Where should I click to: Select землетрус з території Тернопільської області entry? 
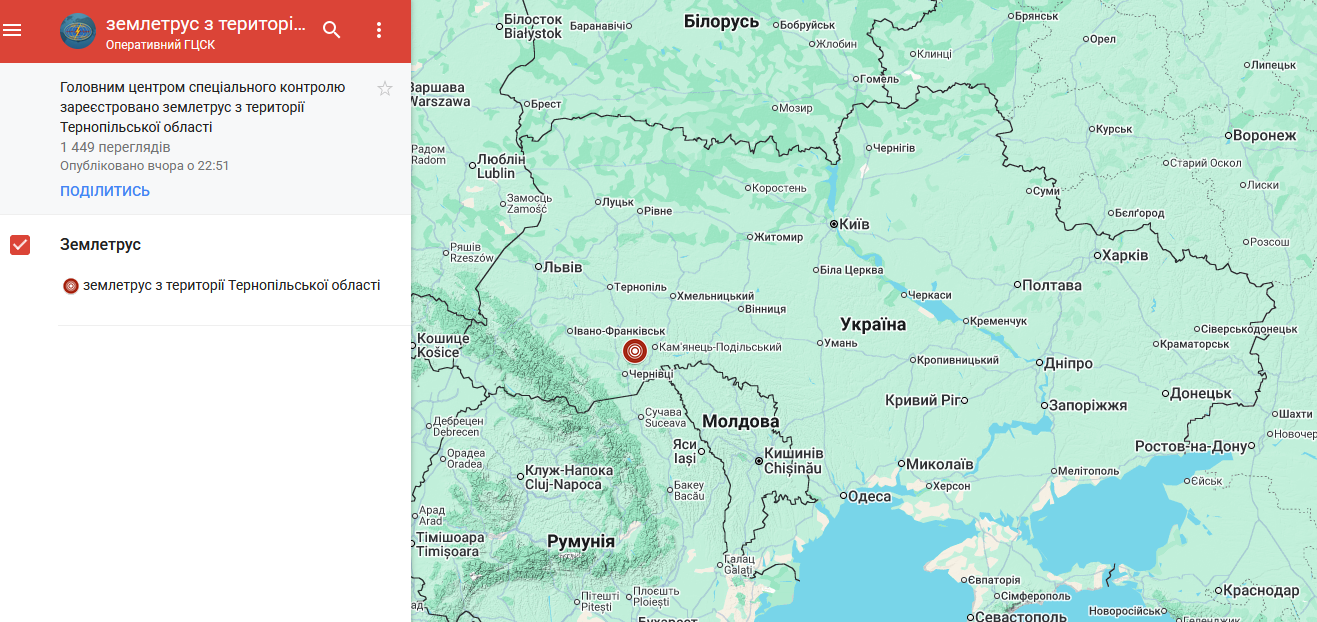click(230, 285)
